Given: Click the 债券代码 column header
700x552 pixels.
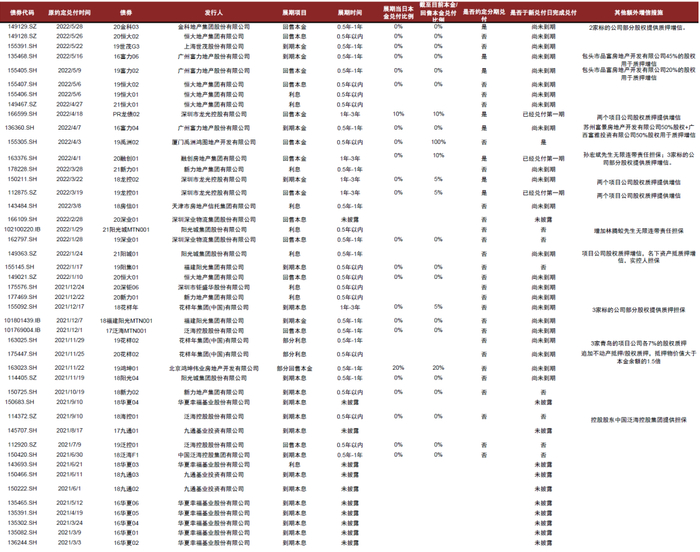Looking at the screenshot, I should click(x=22, y=13).
